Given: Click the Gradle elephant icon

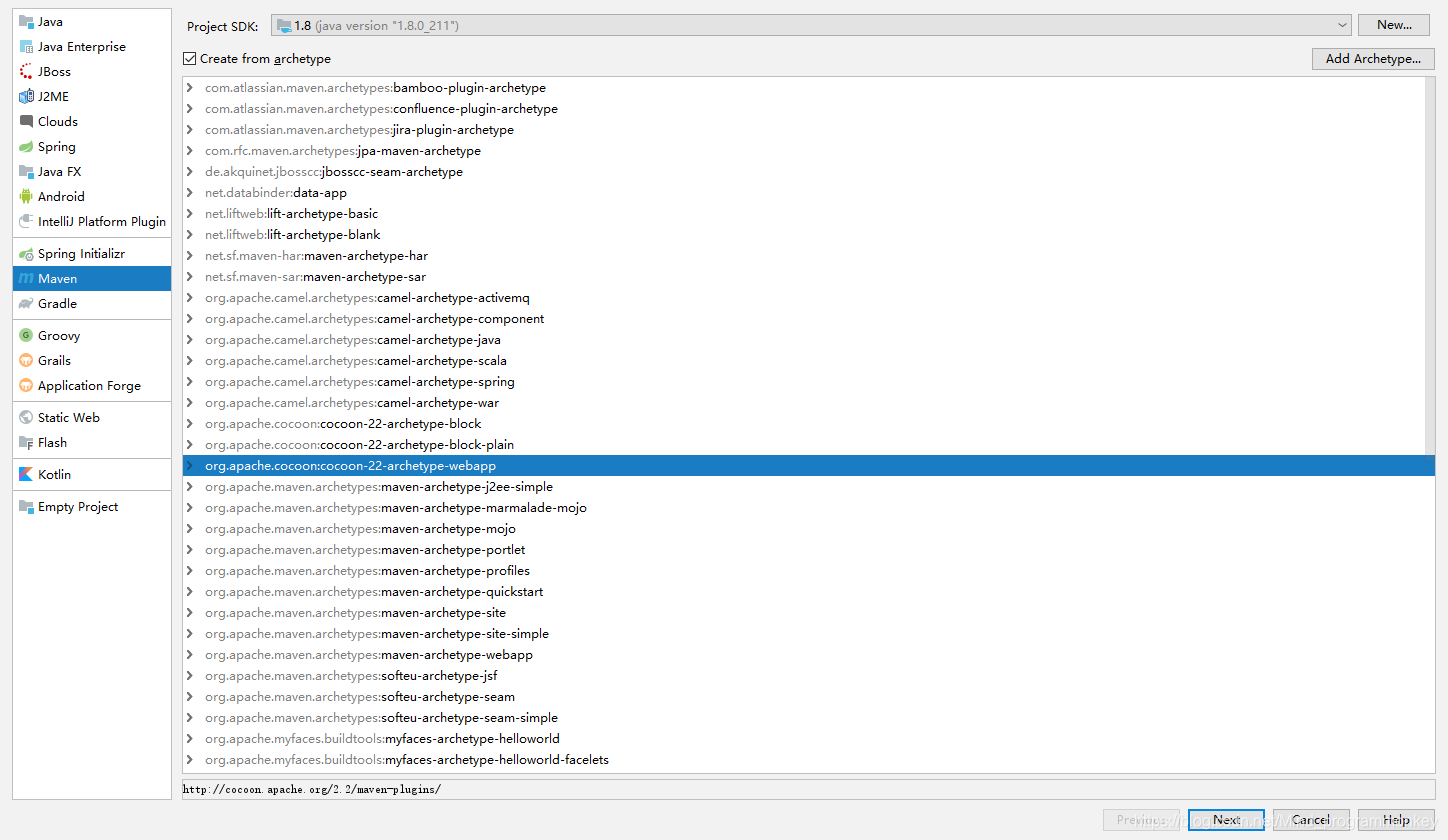Looking at the screenshot, I should (26, 303).
